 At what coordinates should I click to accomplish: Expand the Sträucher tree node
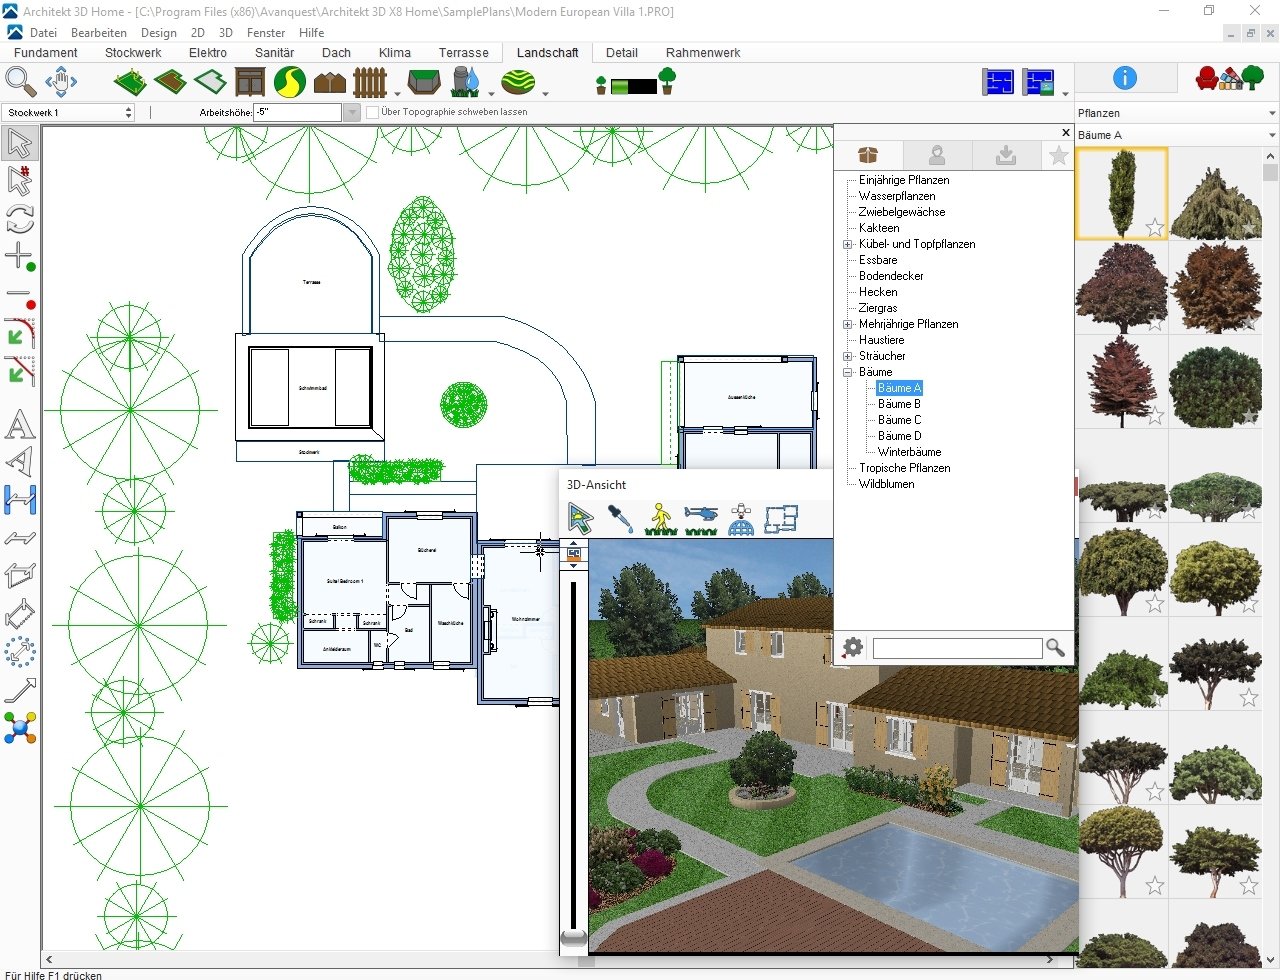pyautogui.click(x=848, y=356)
